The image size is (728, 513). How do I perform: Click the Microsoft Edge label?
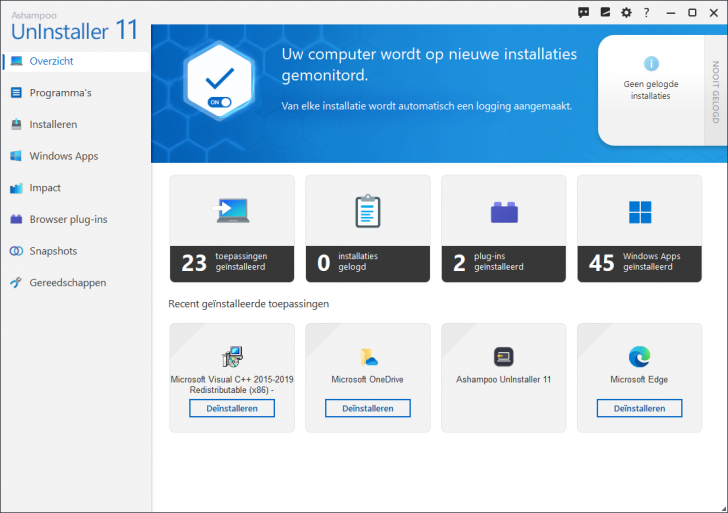[639, 379]
